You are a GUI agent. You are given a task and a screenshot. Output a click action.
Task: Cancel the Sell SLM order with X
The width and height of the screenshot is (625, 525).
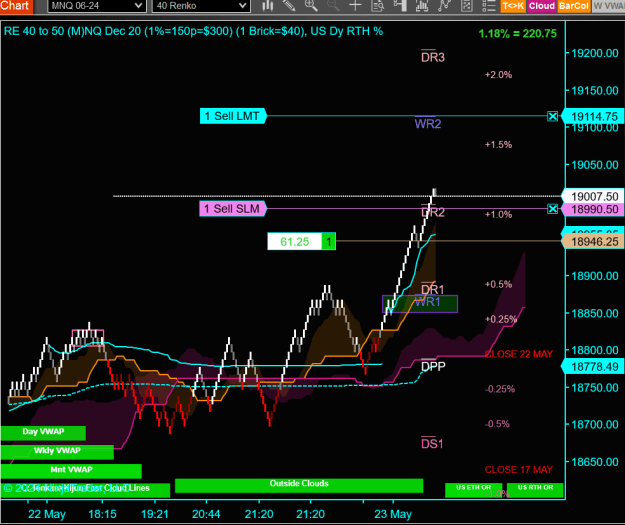tap(552, 209)
